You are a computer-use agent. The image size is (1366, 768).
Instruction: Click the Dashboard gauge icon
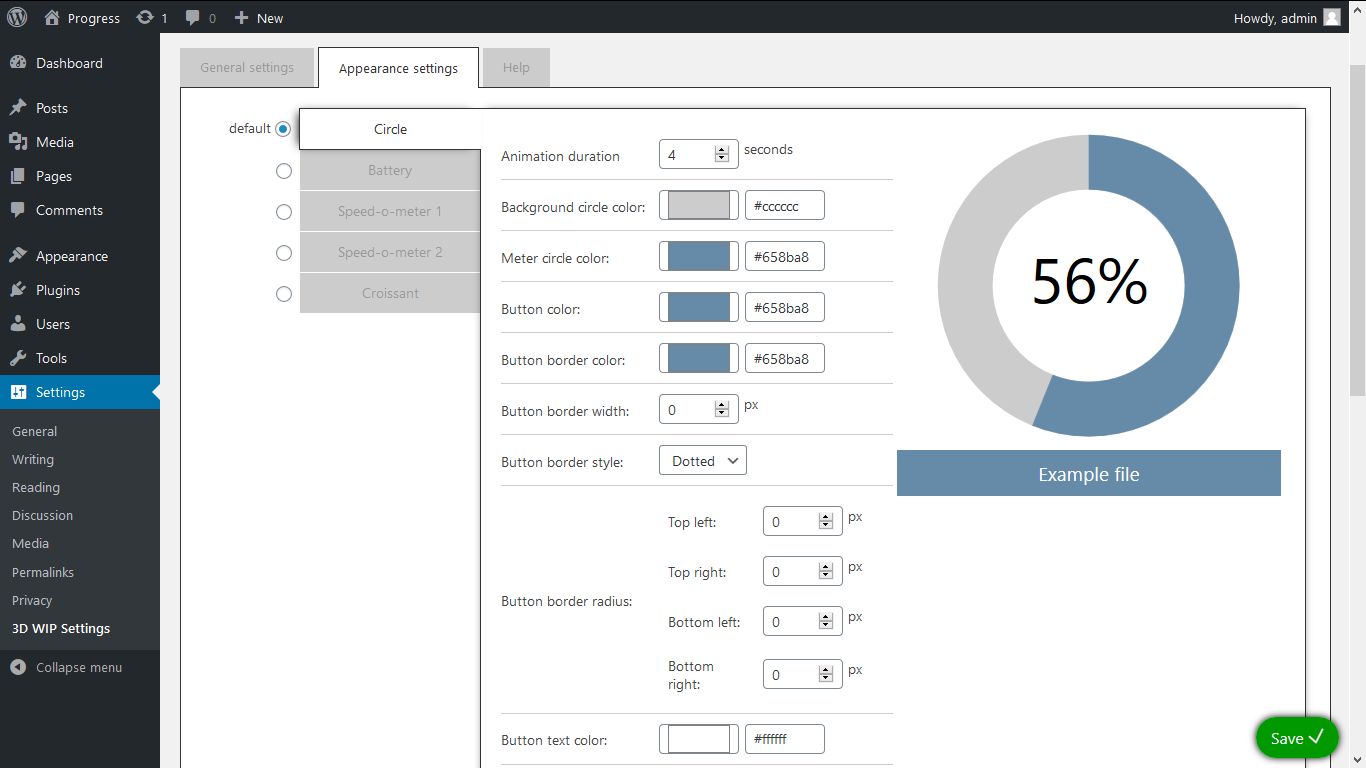[18, 63]
